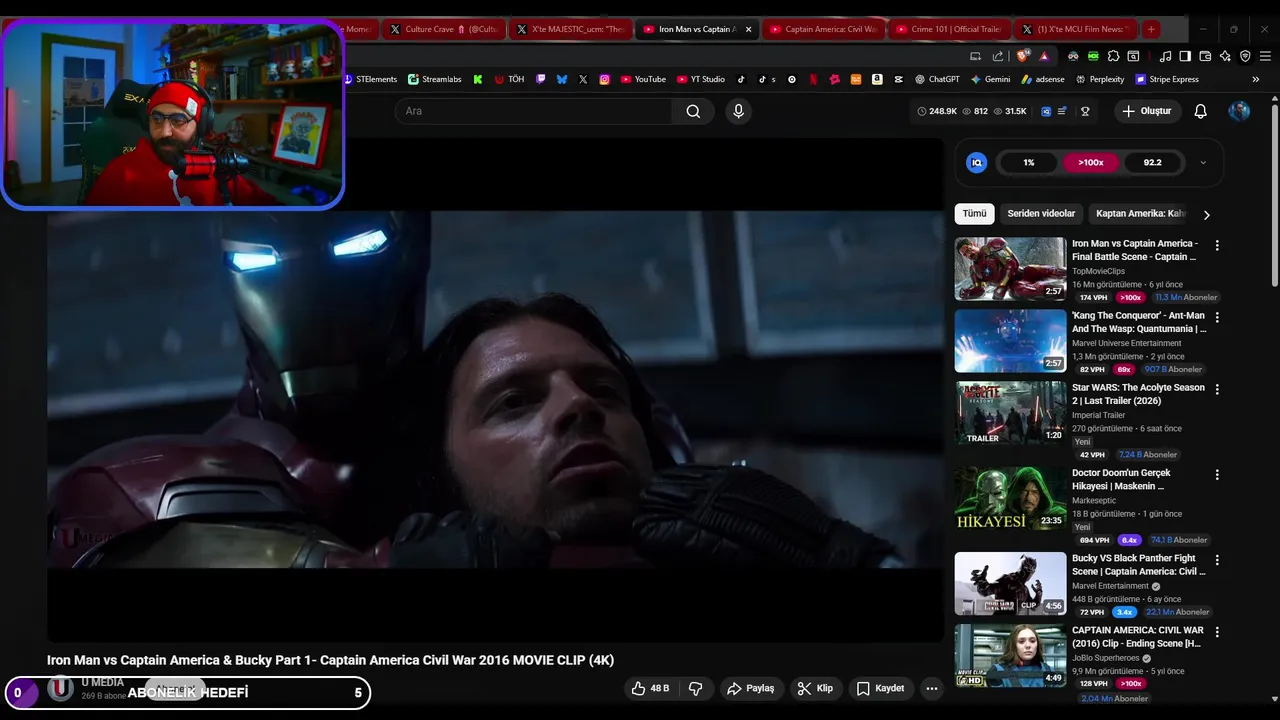This screenshot has width=1280, height=720.
Task: Open Brave hamburger main menu
Action: point(1265,56)
